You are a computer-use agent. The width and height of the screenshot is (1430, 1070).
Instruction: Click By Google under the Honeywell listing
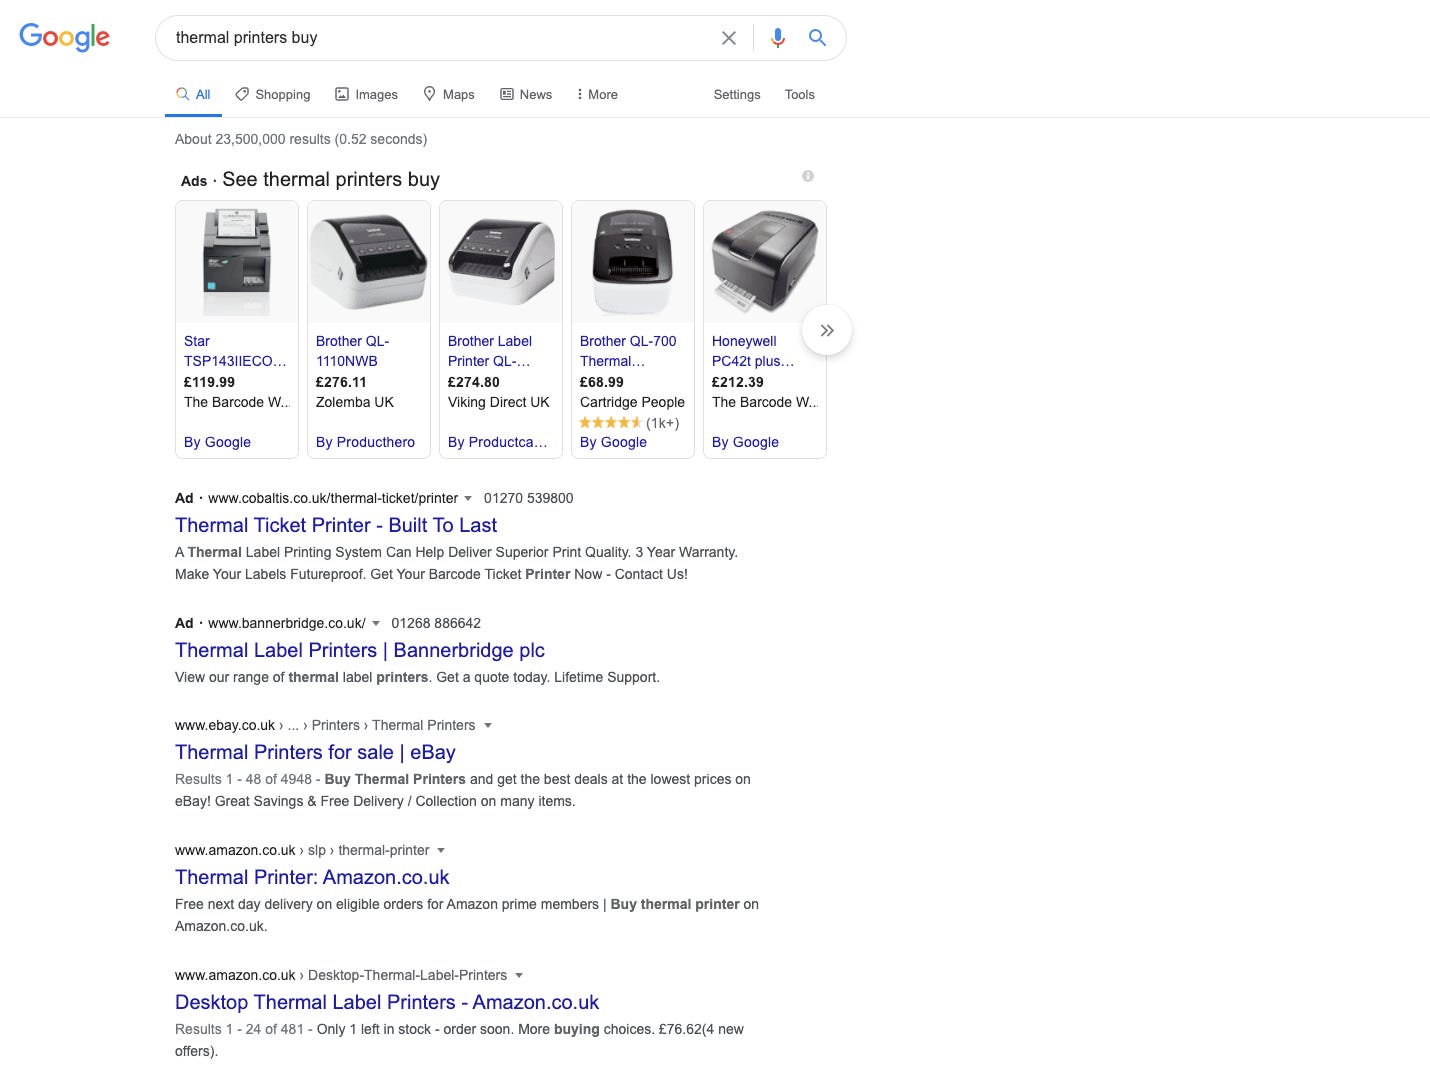pyautogui.click(x=745, y=442)
